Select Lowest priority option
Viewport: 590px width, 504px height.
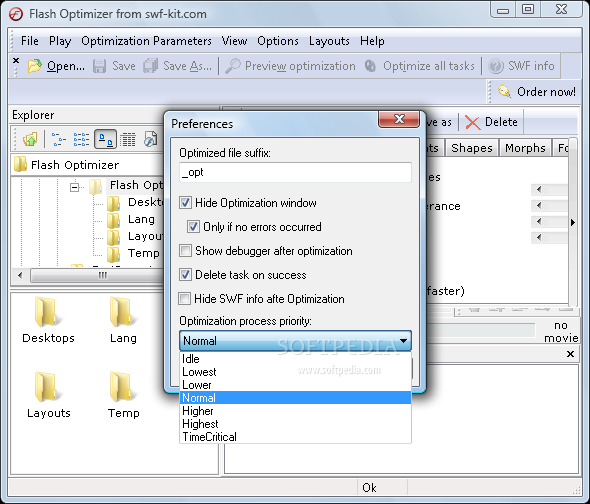[x=295, y=372]
